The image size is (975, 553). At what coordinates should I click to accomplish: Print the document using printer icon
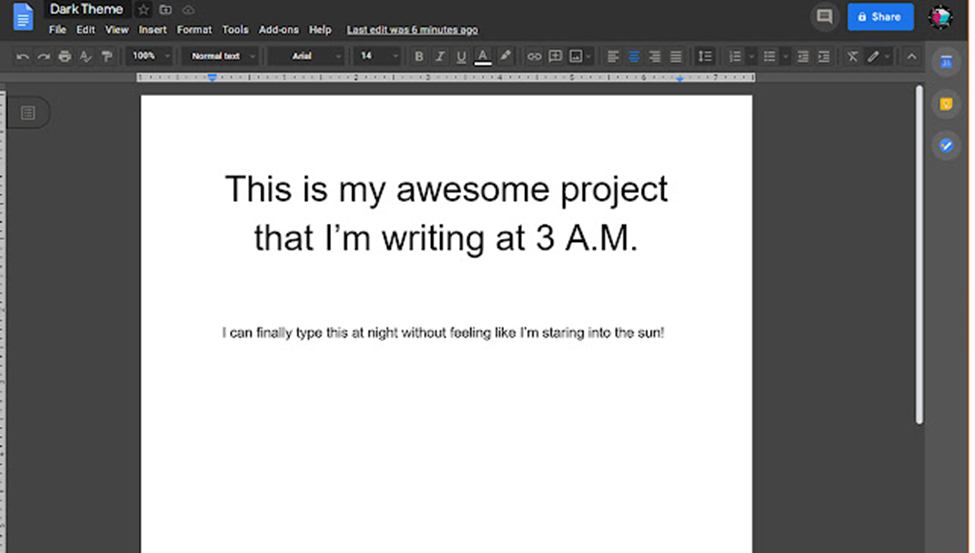(65, 57)
